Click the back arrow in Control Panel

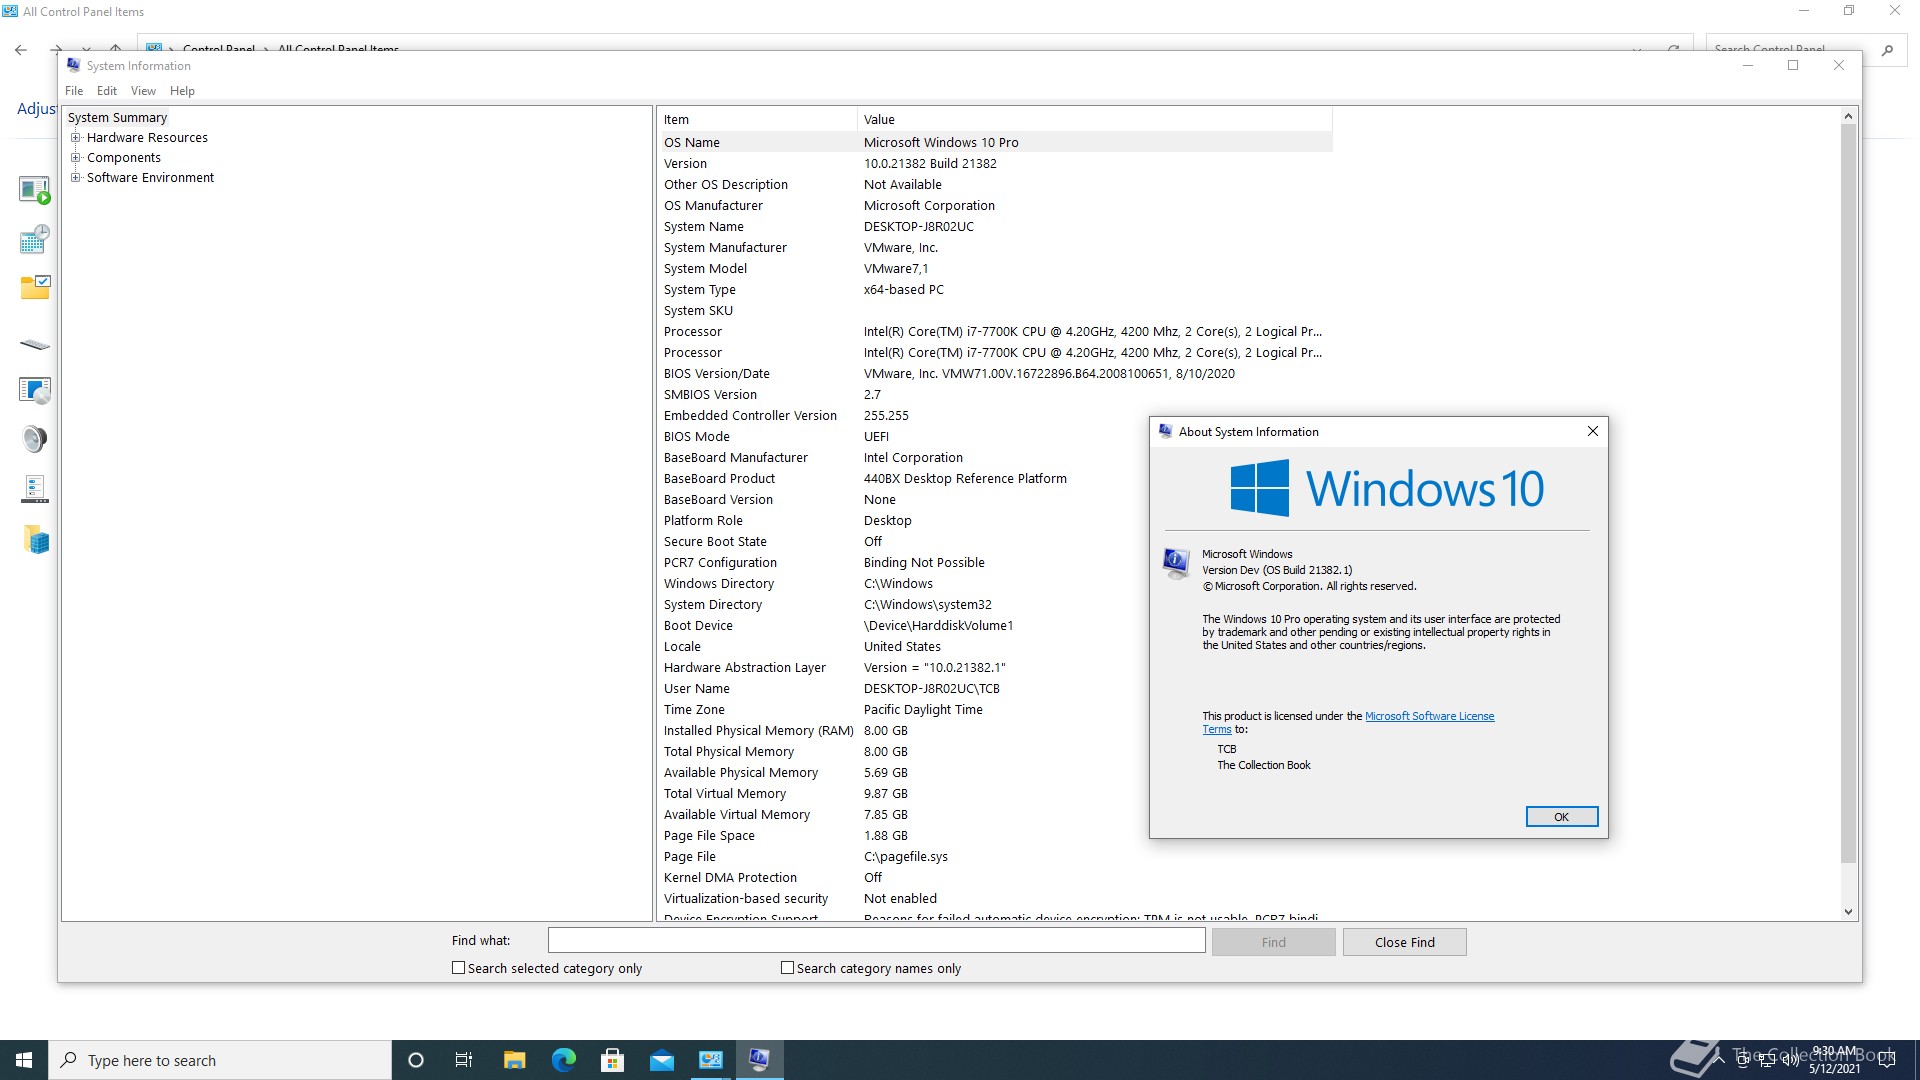[21, 49]
